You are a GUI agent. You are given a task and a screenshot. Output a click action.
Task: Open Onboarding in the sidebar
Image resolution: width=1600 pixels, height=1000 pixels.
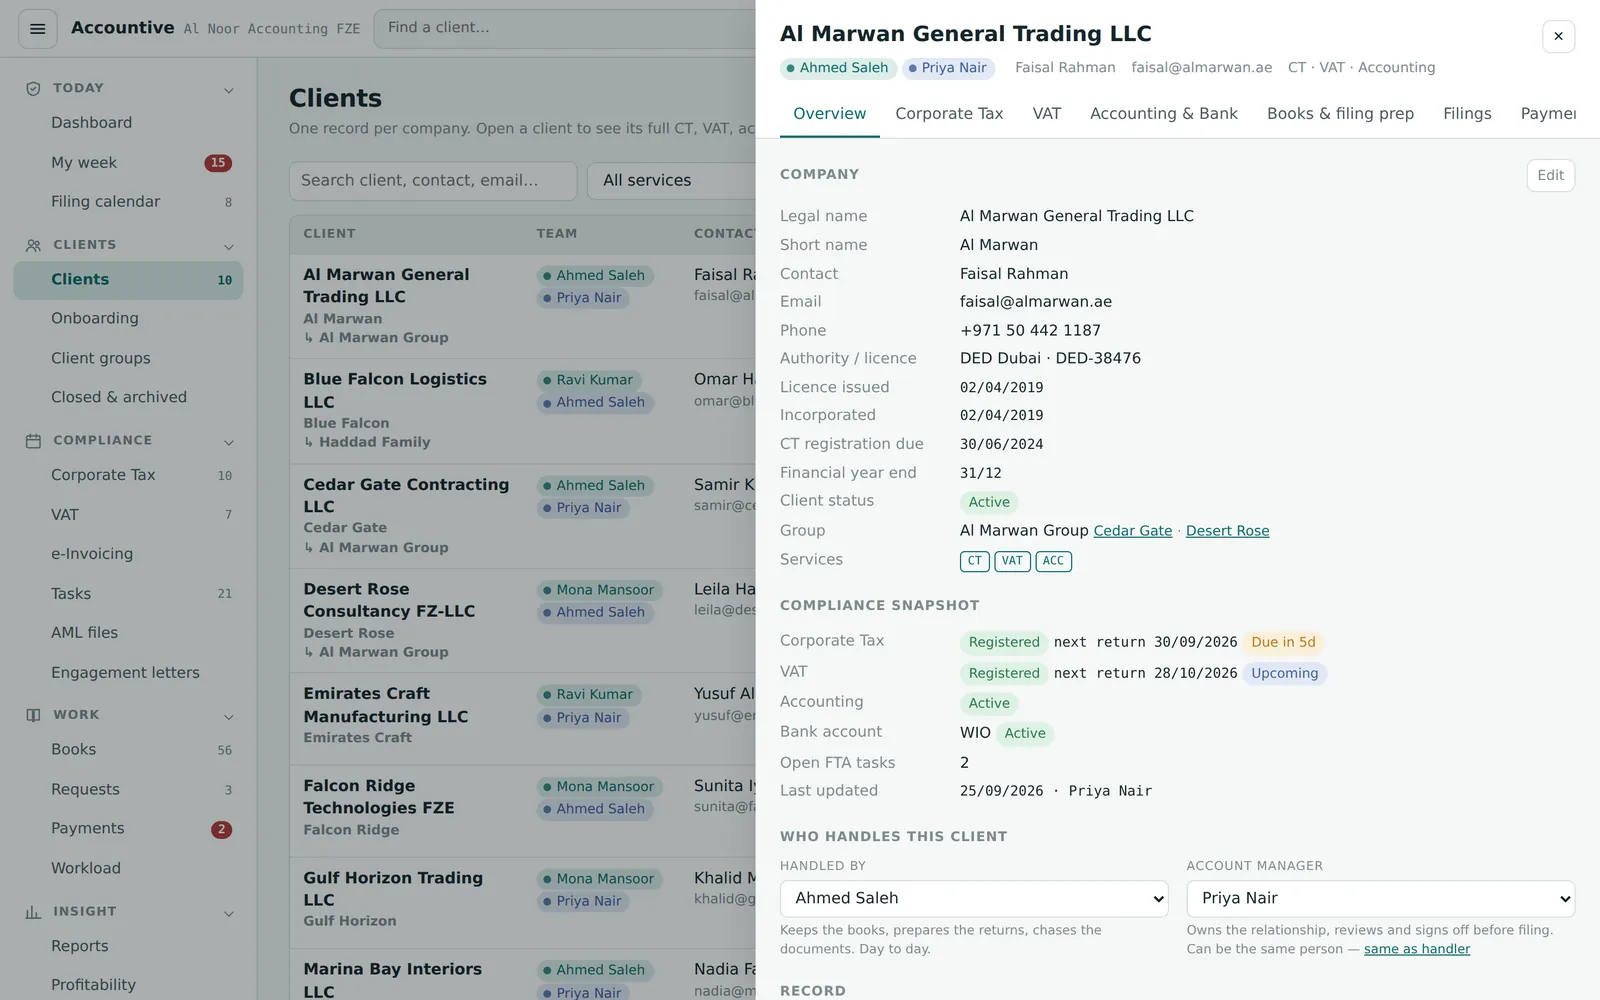pos(128,319)
